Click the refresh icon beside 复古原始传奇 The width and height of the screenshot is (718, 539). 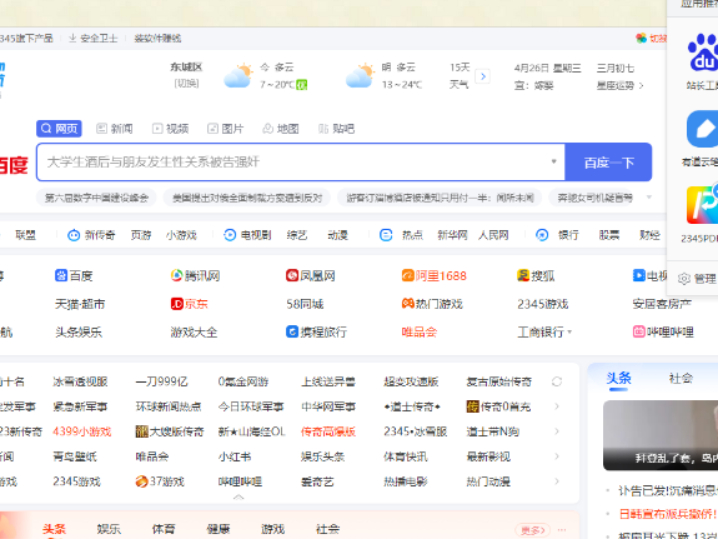557,381
